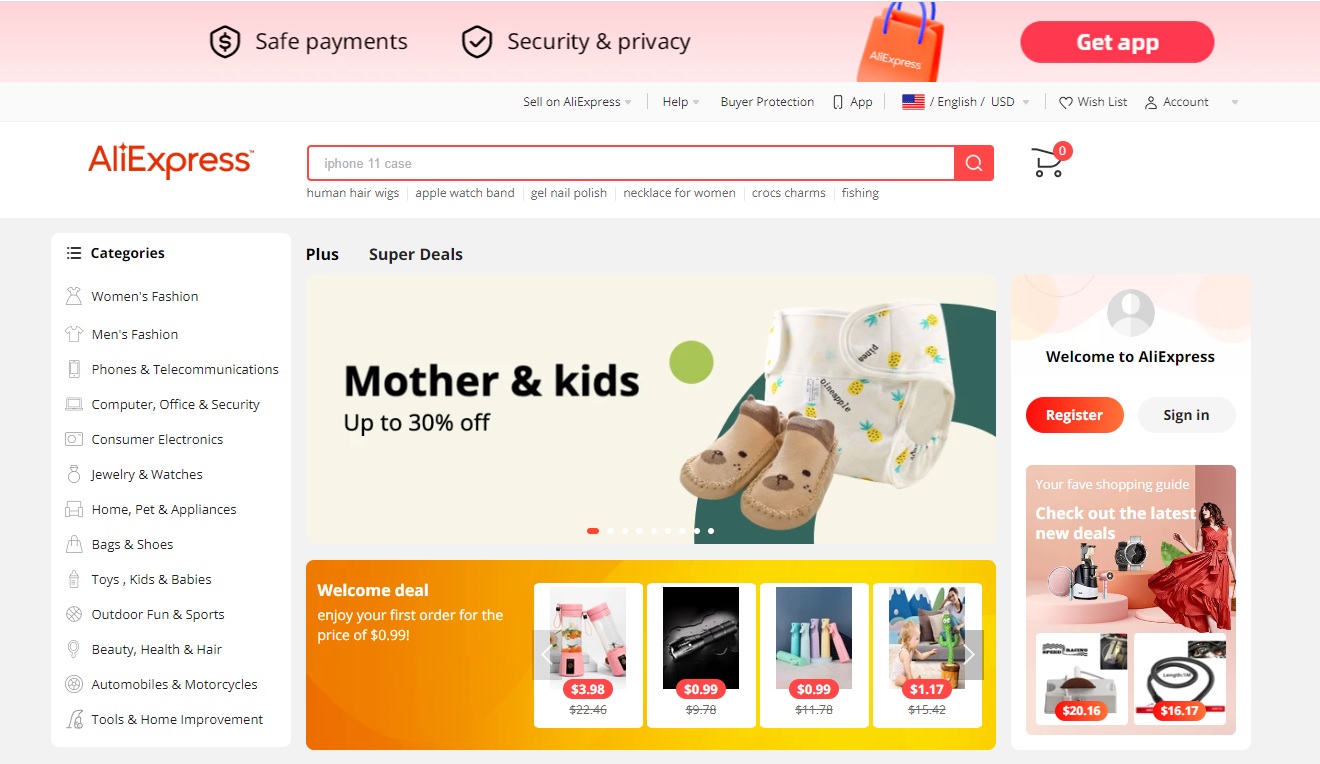Screen dimensions: 1320x764
Task: Click the iphone 11 case search field
Action: tap(631, 163)
